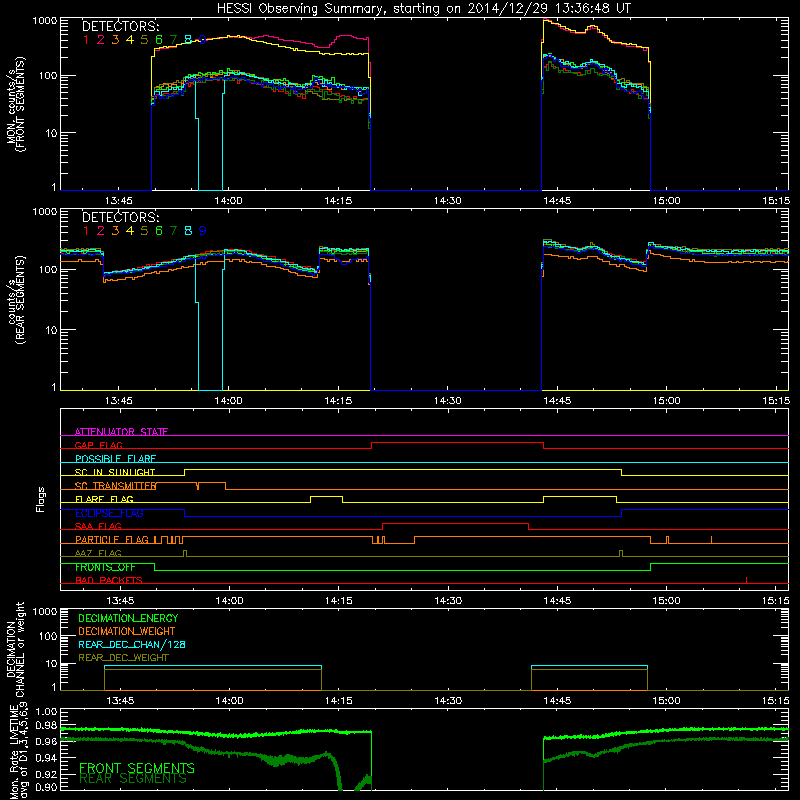The width and height of the screenshot is (800, 800).
Task: Click the SC_TRANSMITTER flag label
Action: click(115, 486)
